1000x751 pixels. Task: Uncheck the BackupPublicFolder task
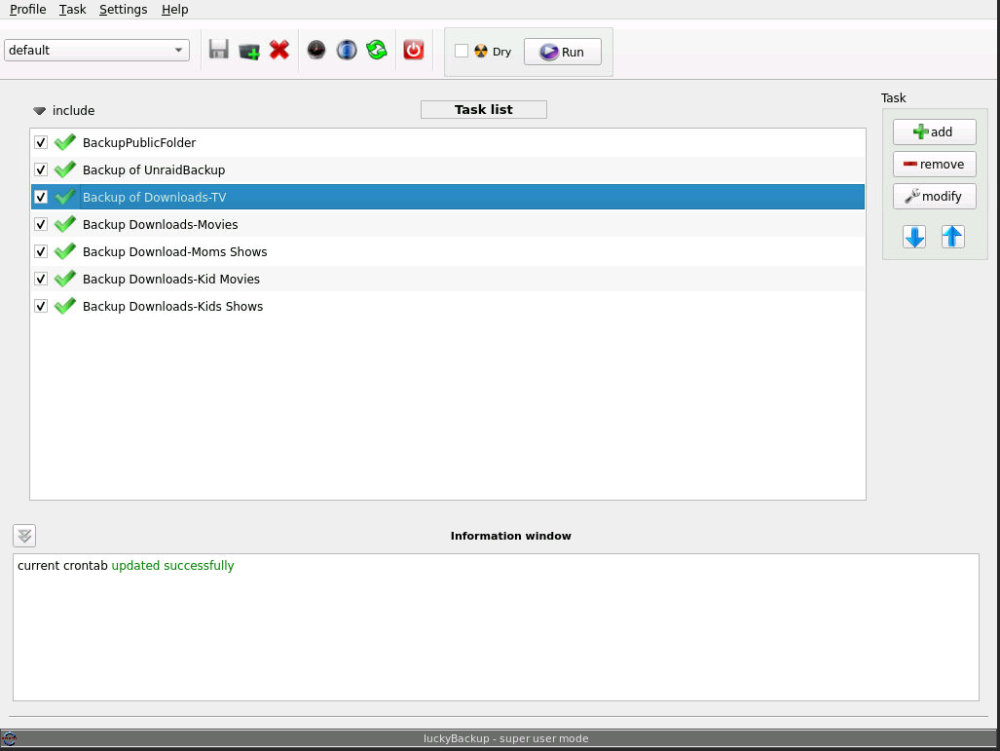point(41,142)
